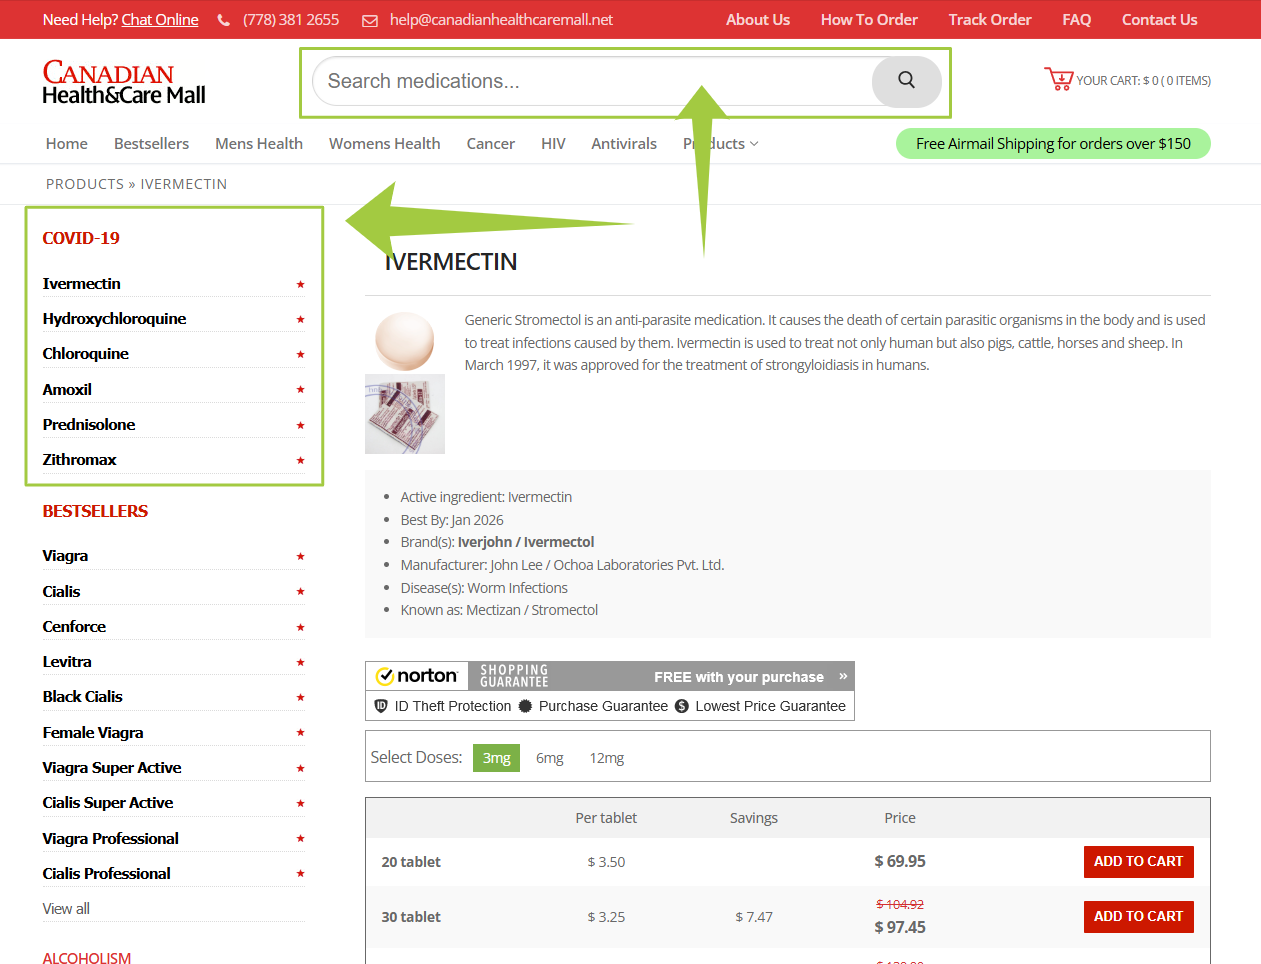This screenshot has width=1261, height=964.
Task: Click the Norton checkmark logo
Action: pos(385,676)
